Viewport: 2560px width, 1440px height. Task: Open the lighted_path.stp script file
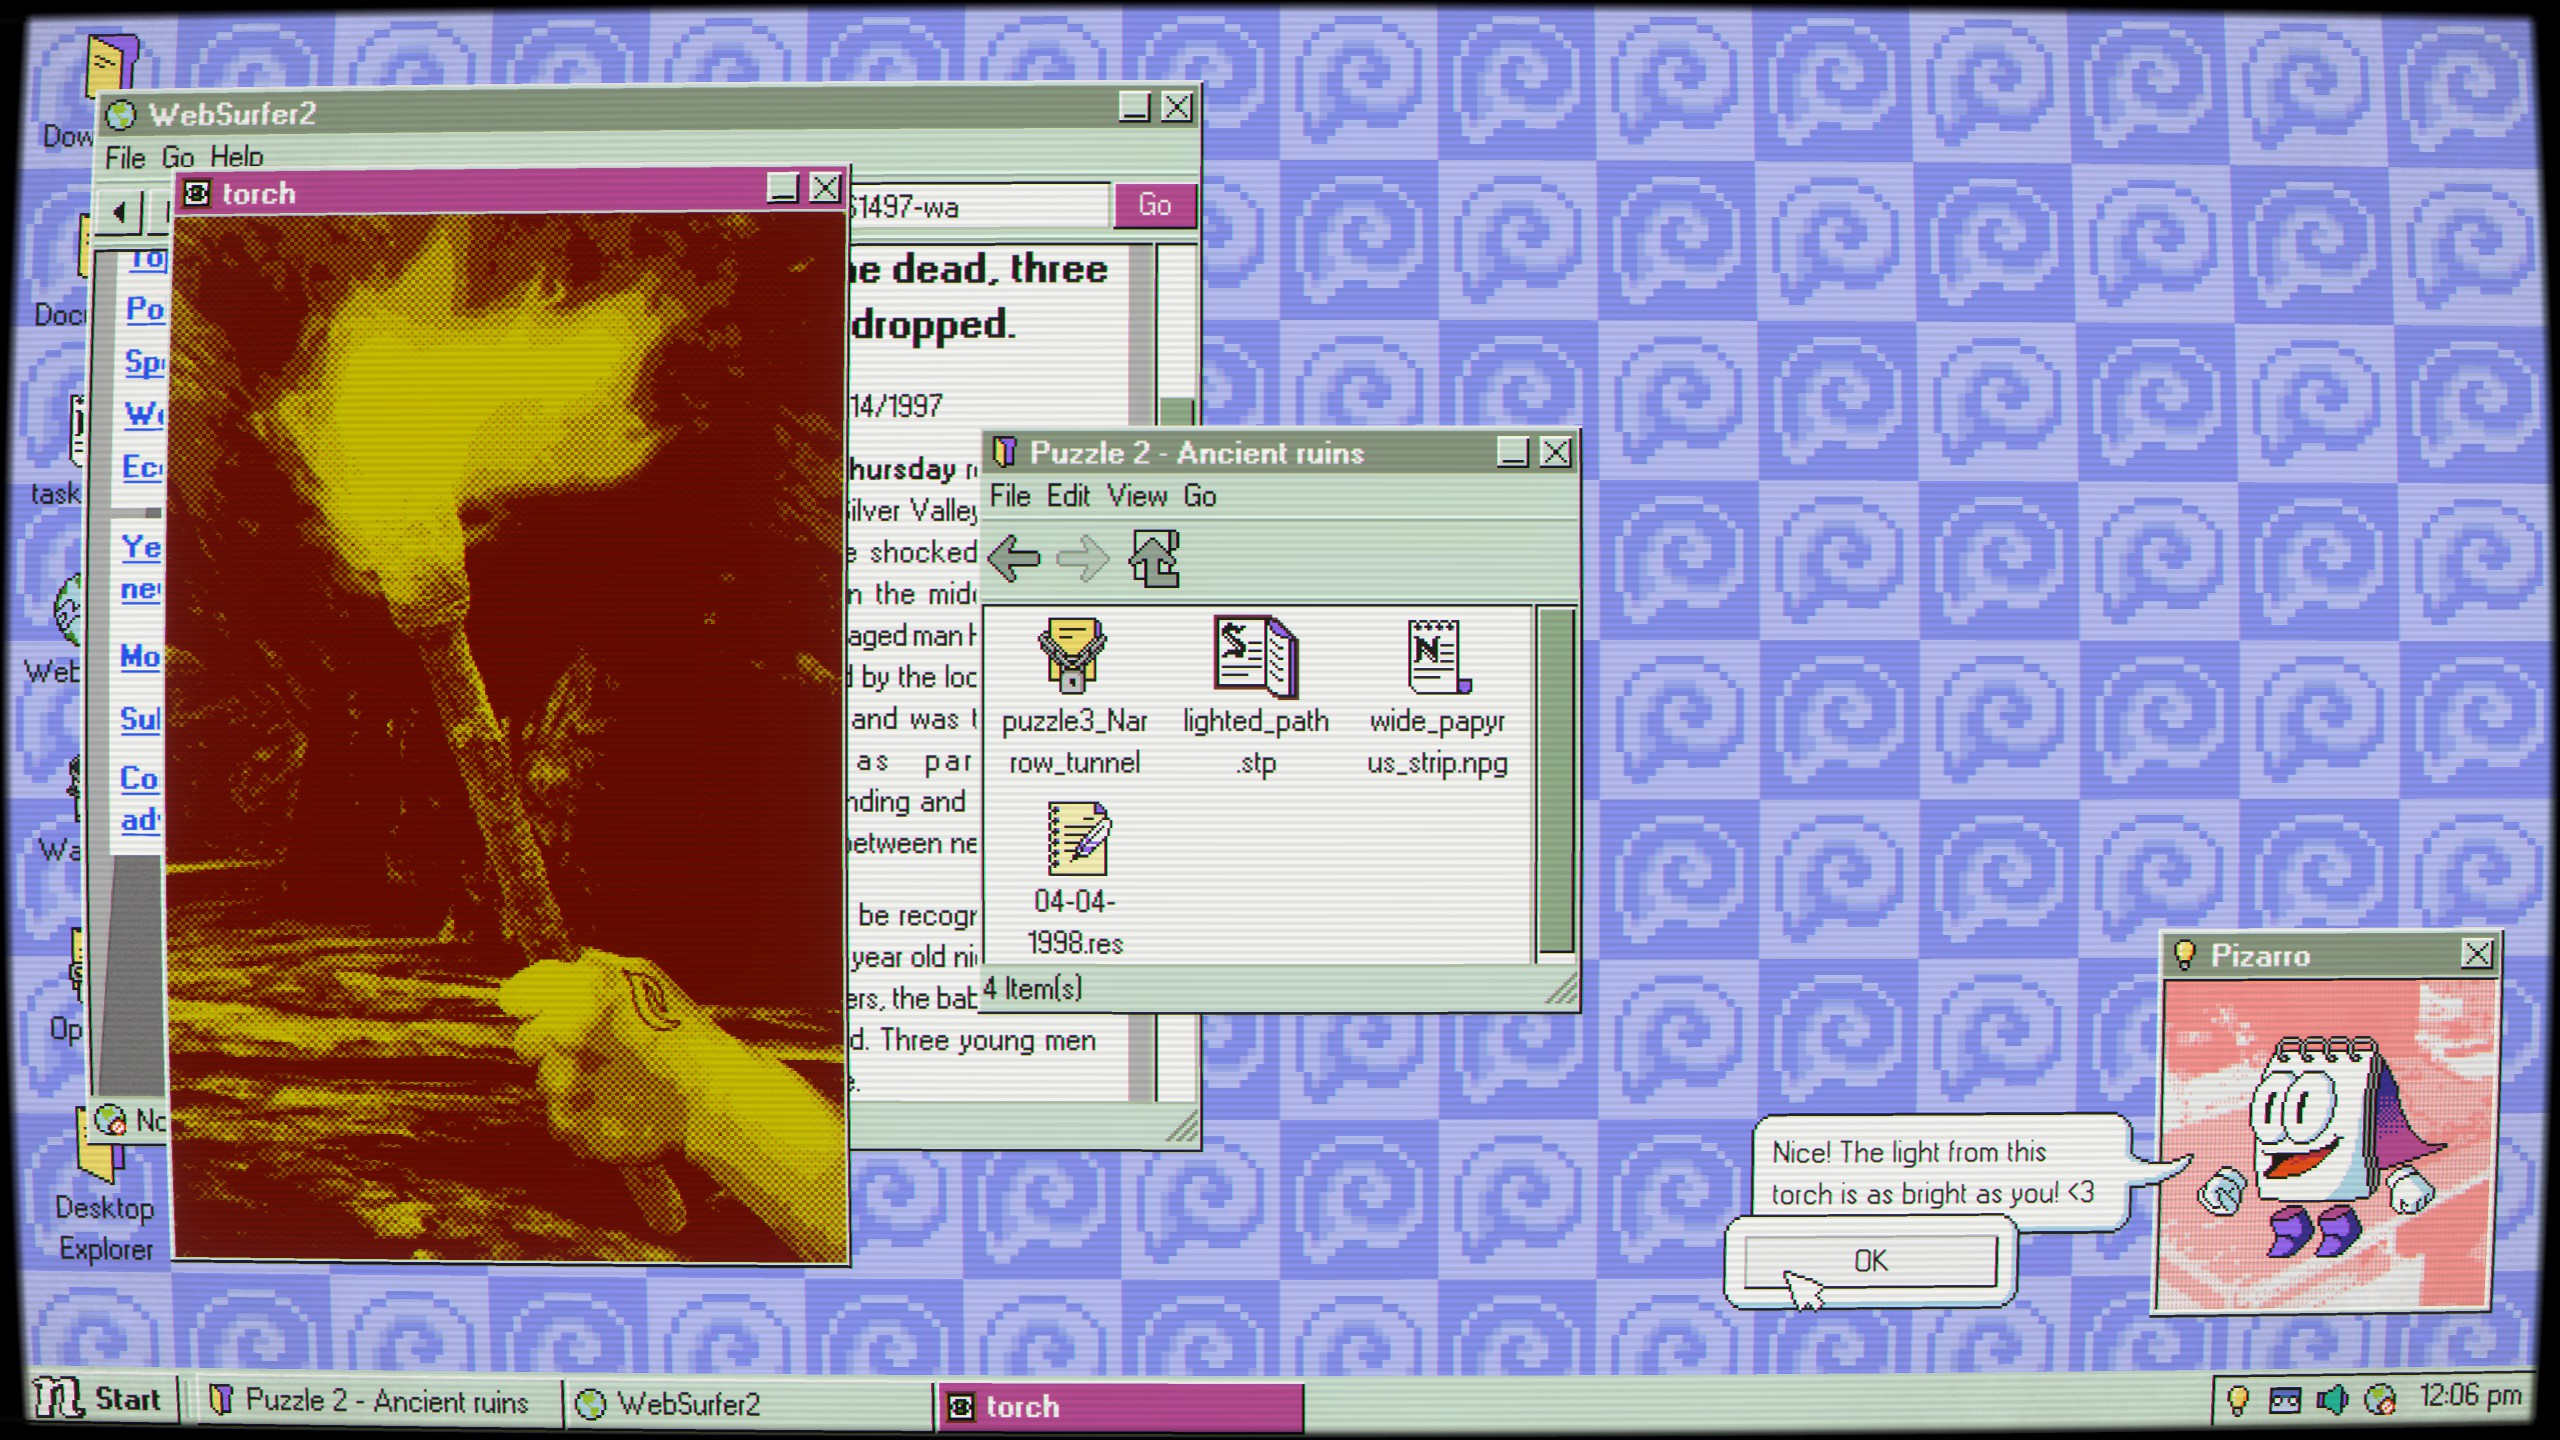coord(1255,660)
